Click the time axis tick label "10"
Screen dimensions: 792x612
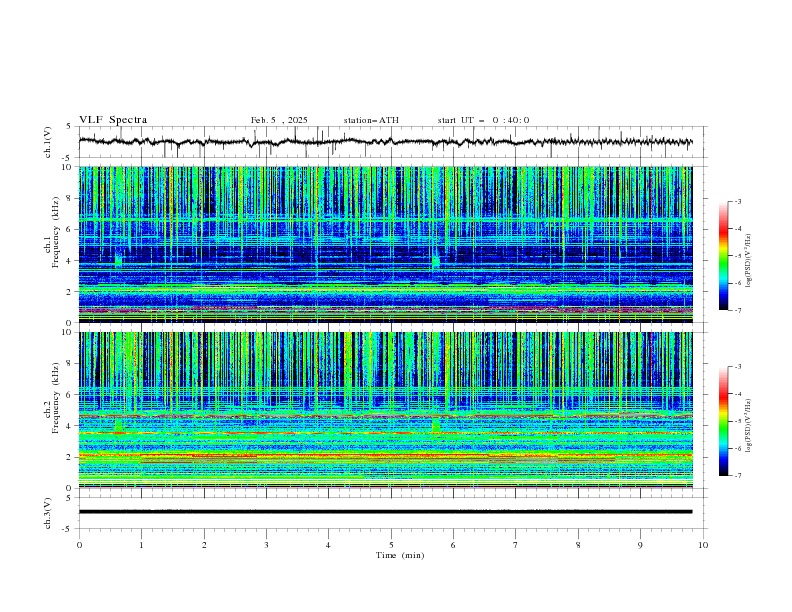pos(703,545)
